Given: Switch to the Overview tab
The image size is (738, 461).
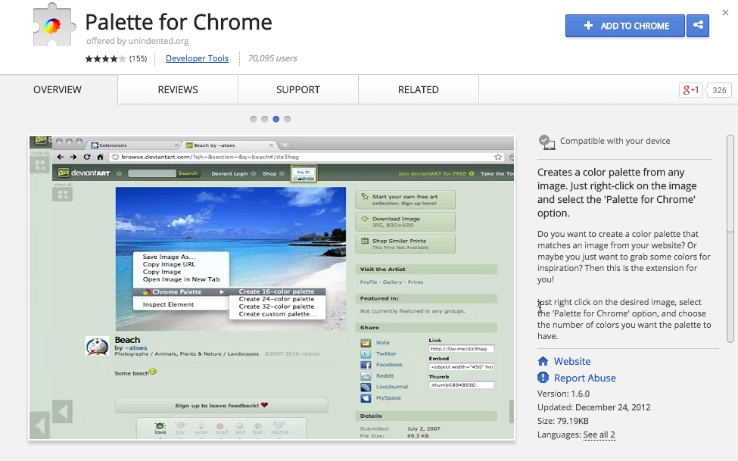Looking at the screenshot, I should [x=57, y=89].
